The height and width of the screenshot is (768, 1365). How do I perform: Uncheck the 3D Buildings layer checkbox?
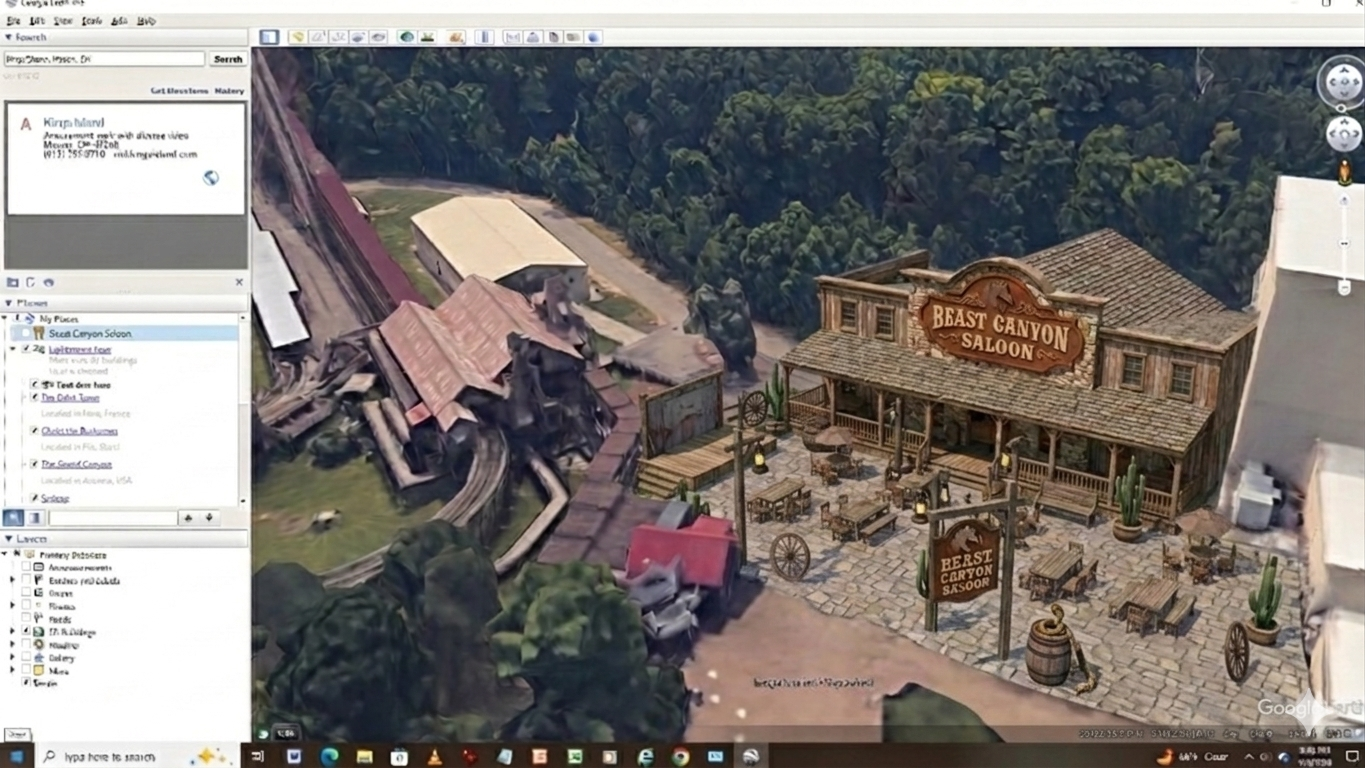point(25,632)
